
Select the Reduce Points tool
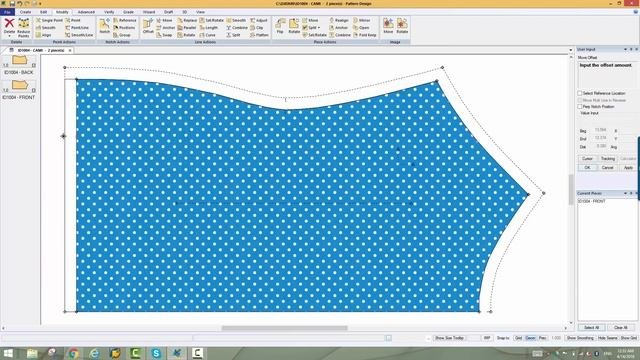(x=24, y=27)
